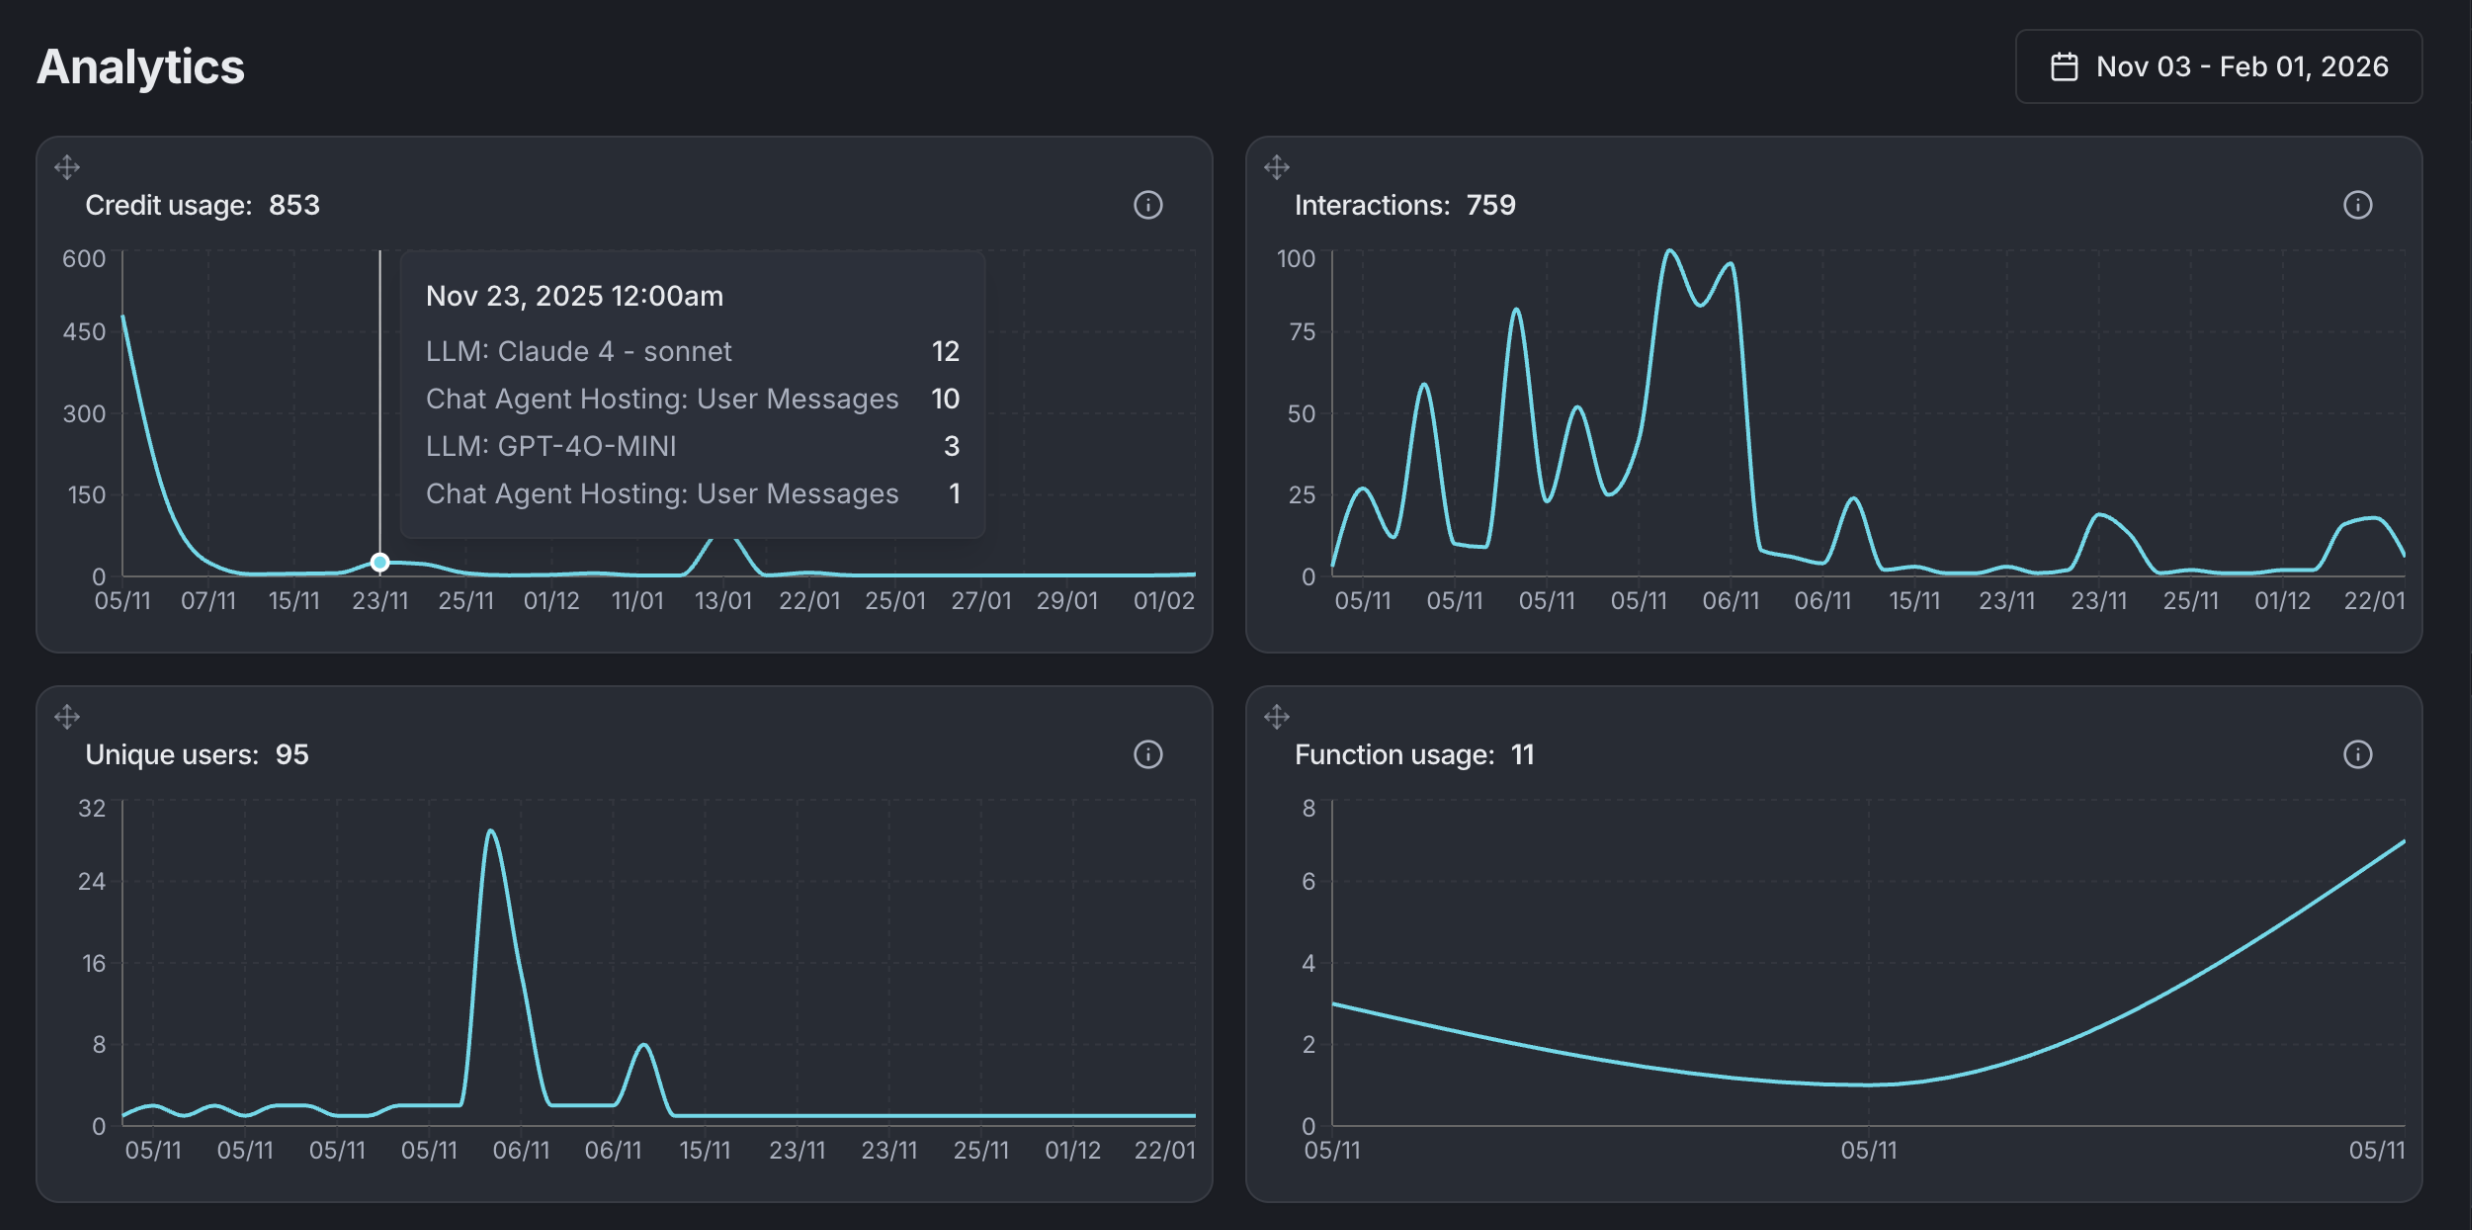Open the Function usage chart info icon
2472x1230 pixels.
click(2358, 754)
